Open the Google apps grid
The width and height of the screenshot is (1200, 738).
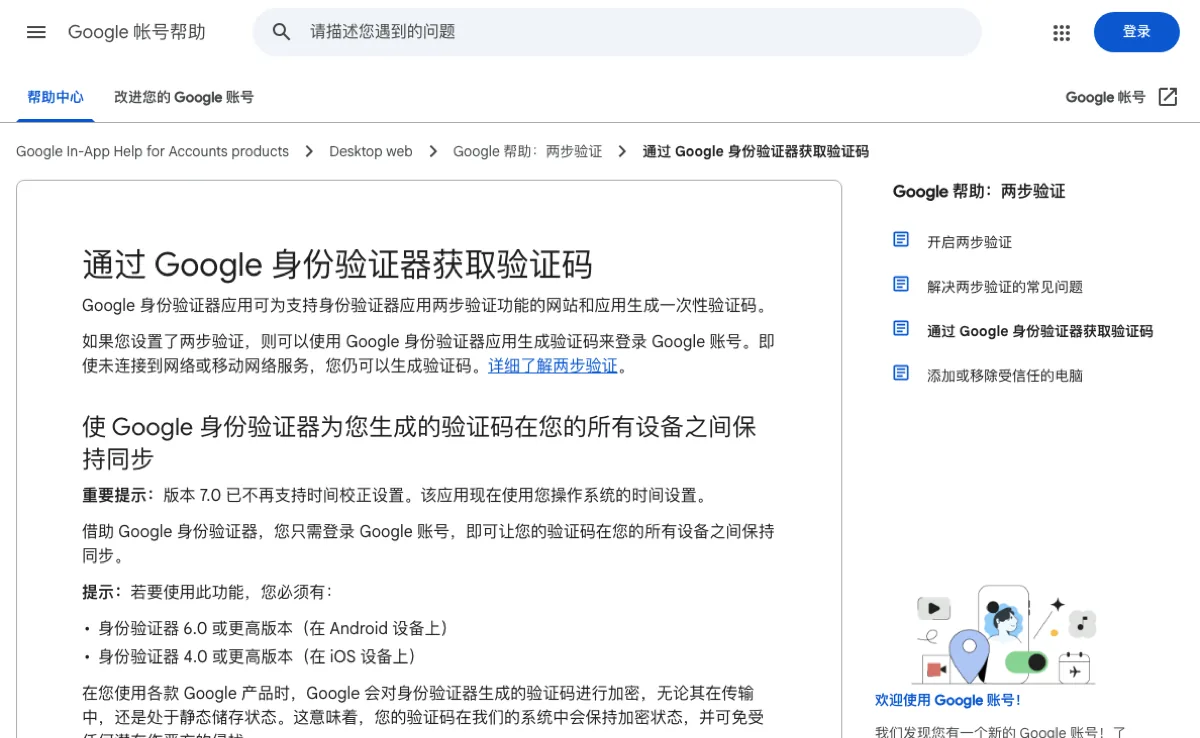click(x=1062, y=32)
